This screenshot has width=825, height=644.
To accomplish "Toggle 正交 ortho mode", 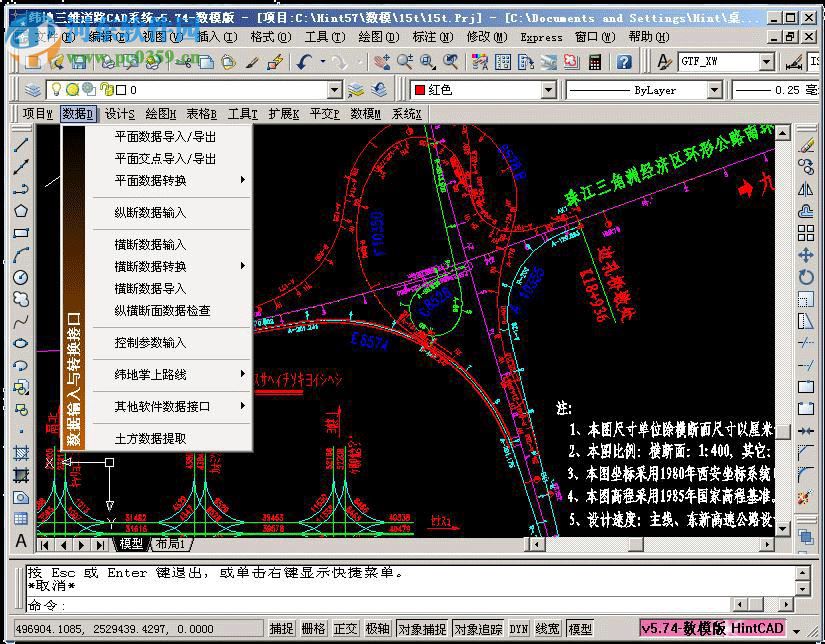I will click(345, 629).
